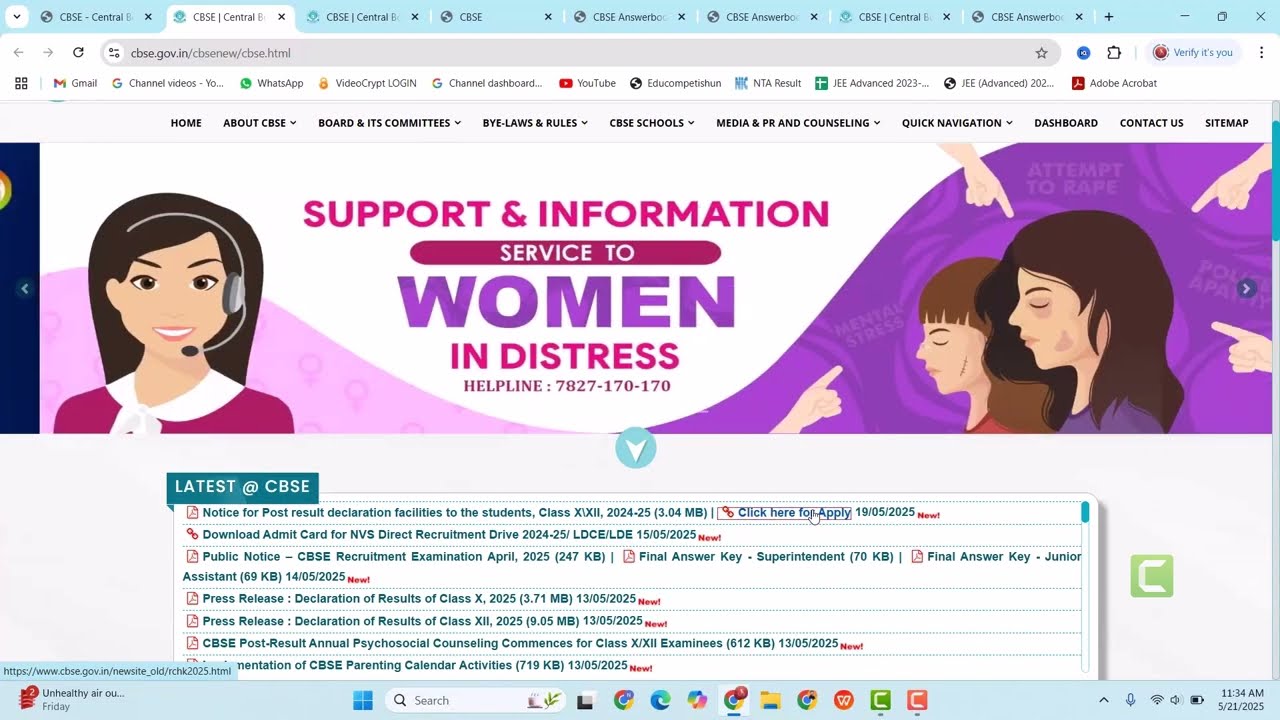Screen dimensions: 1280x720
Task: Click the green floating C widget
Action: point(1152,576)
